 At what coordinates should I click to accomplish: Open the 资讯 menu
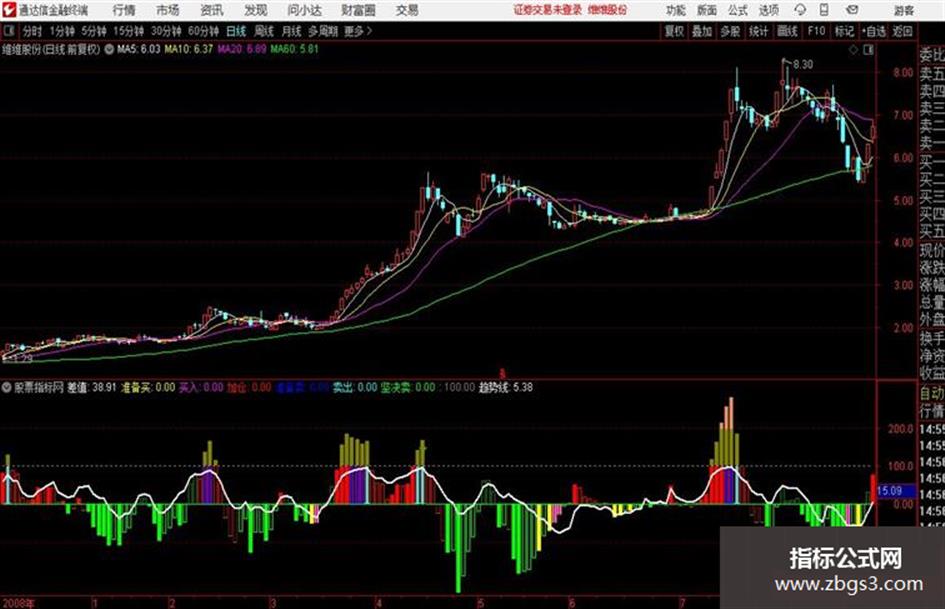(x=212, y=10)
